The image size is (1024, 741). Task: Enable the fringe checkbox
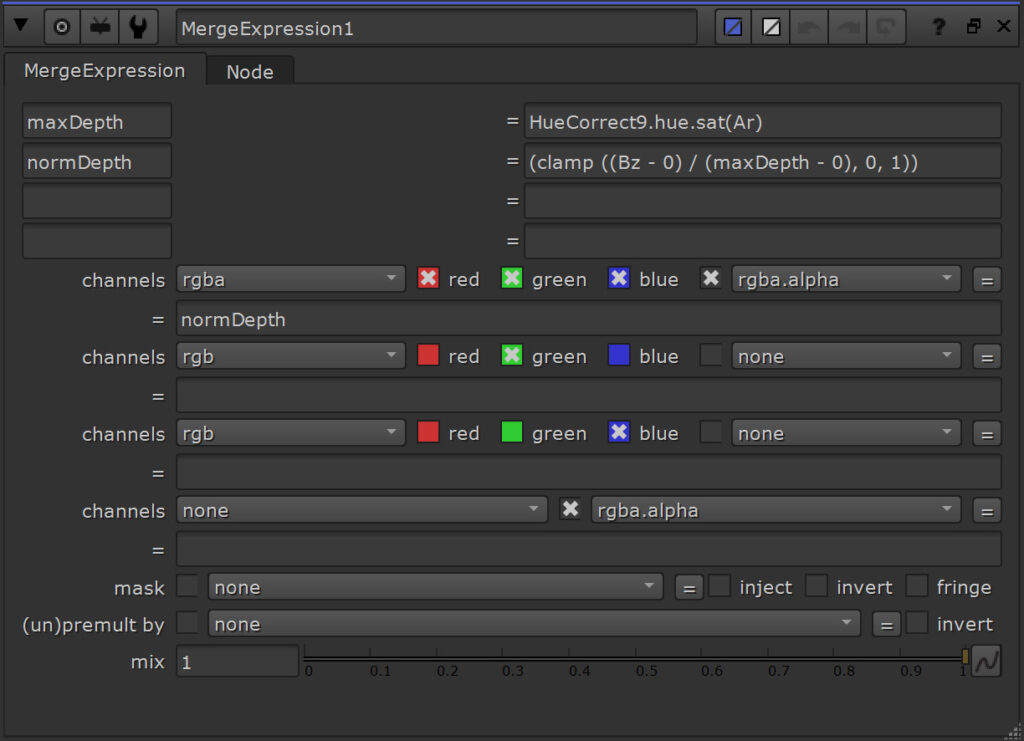click(x=916, y=586)
